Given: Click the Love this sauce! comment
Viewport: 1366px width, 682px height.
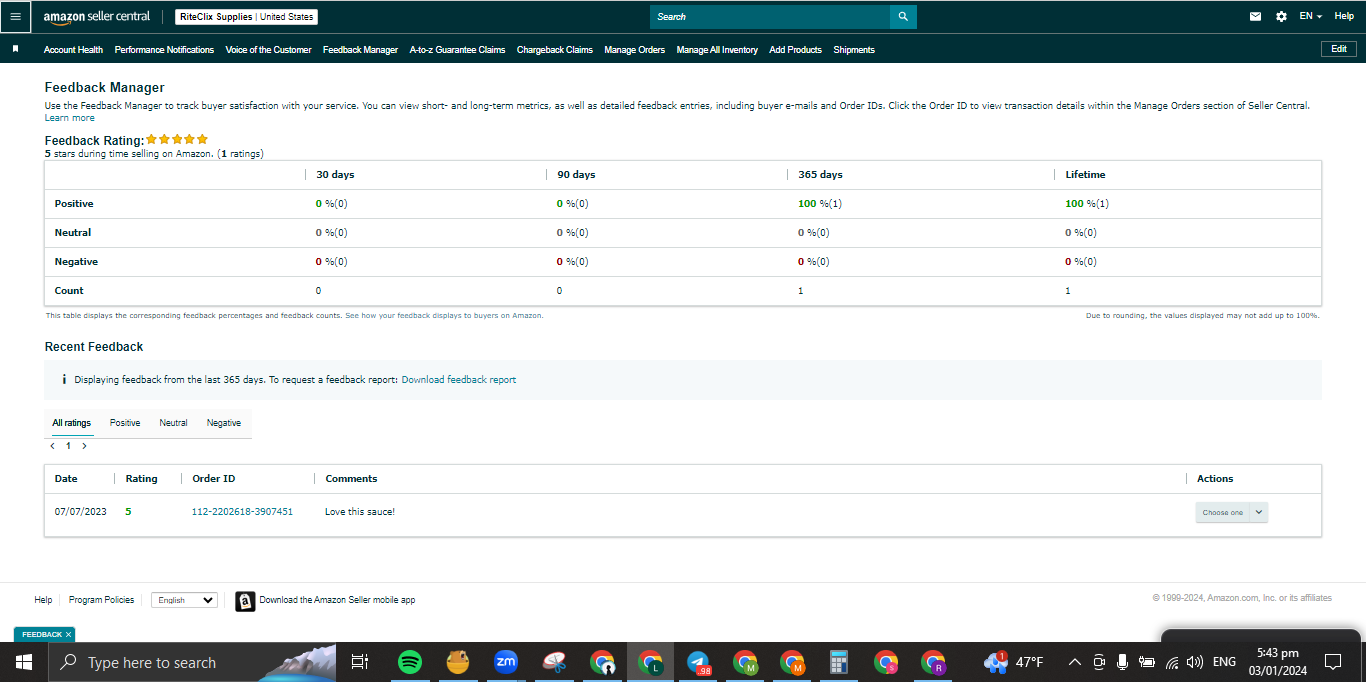Looking at the screenshot, I should pos(360,512).
